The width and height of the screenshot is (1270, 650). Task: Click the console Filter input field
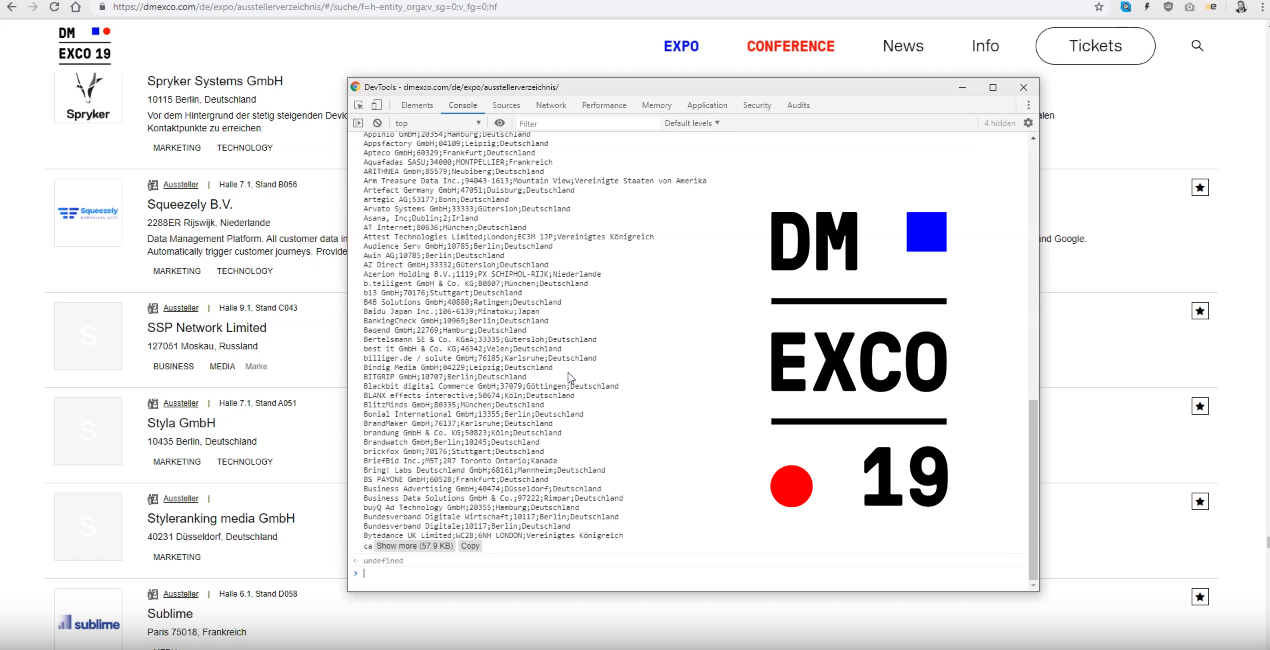(585, 123)
